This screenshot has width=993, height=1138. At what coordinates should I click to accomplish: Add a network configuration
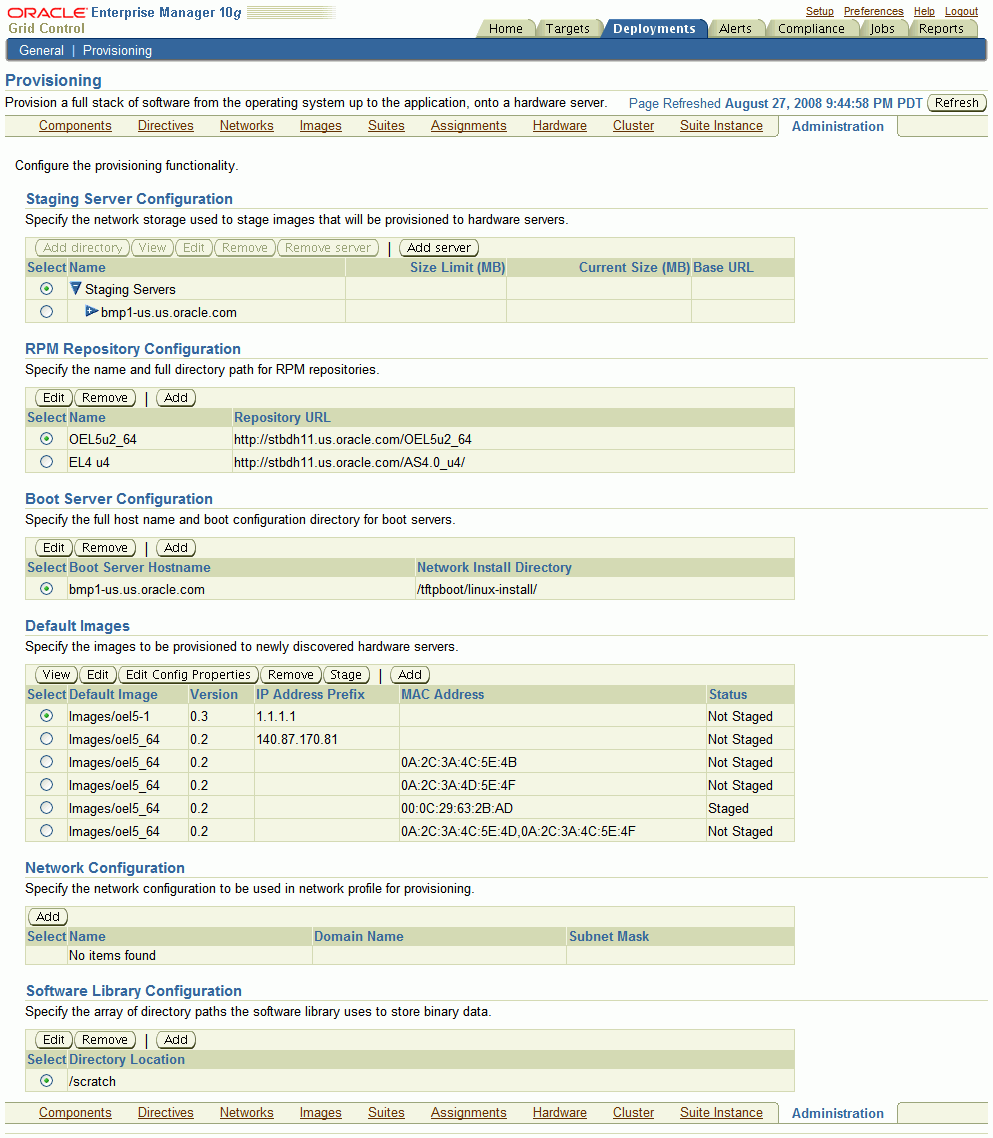tap(48, 917)
